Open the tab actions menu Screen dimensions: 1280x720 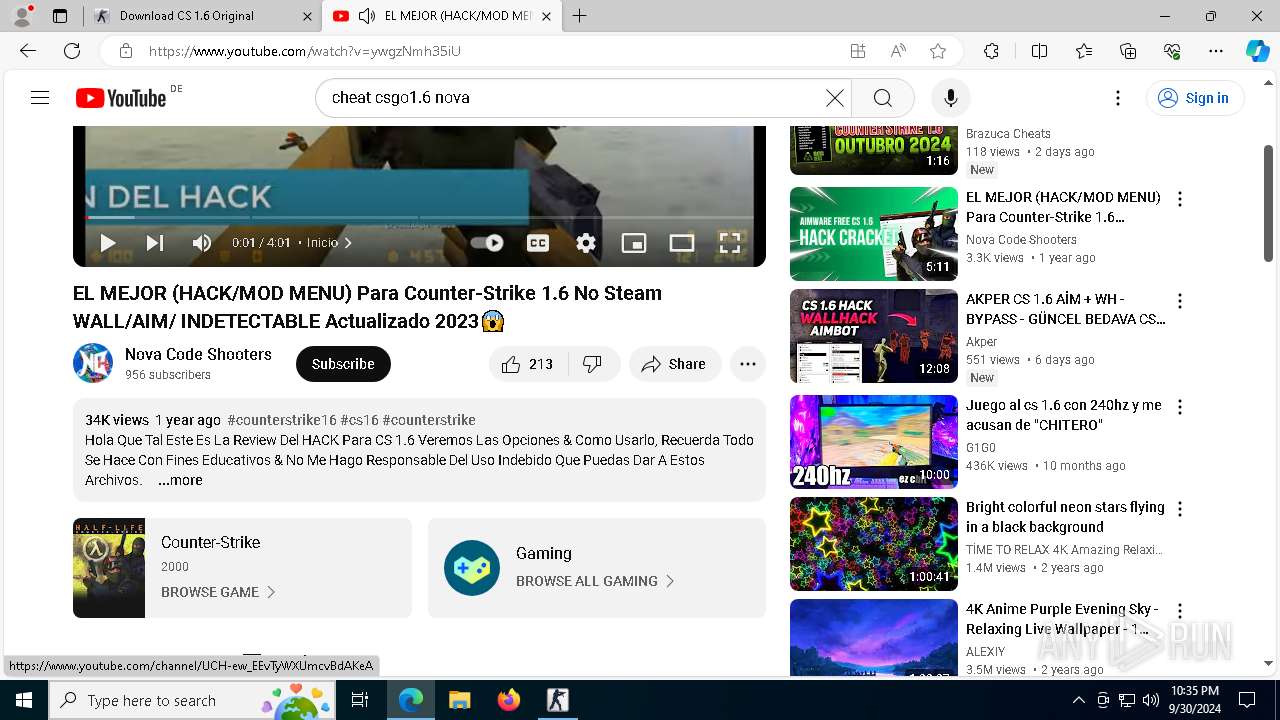click(60, 16)
